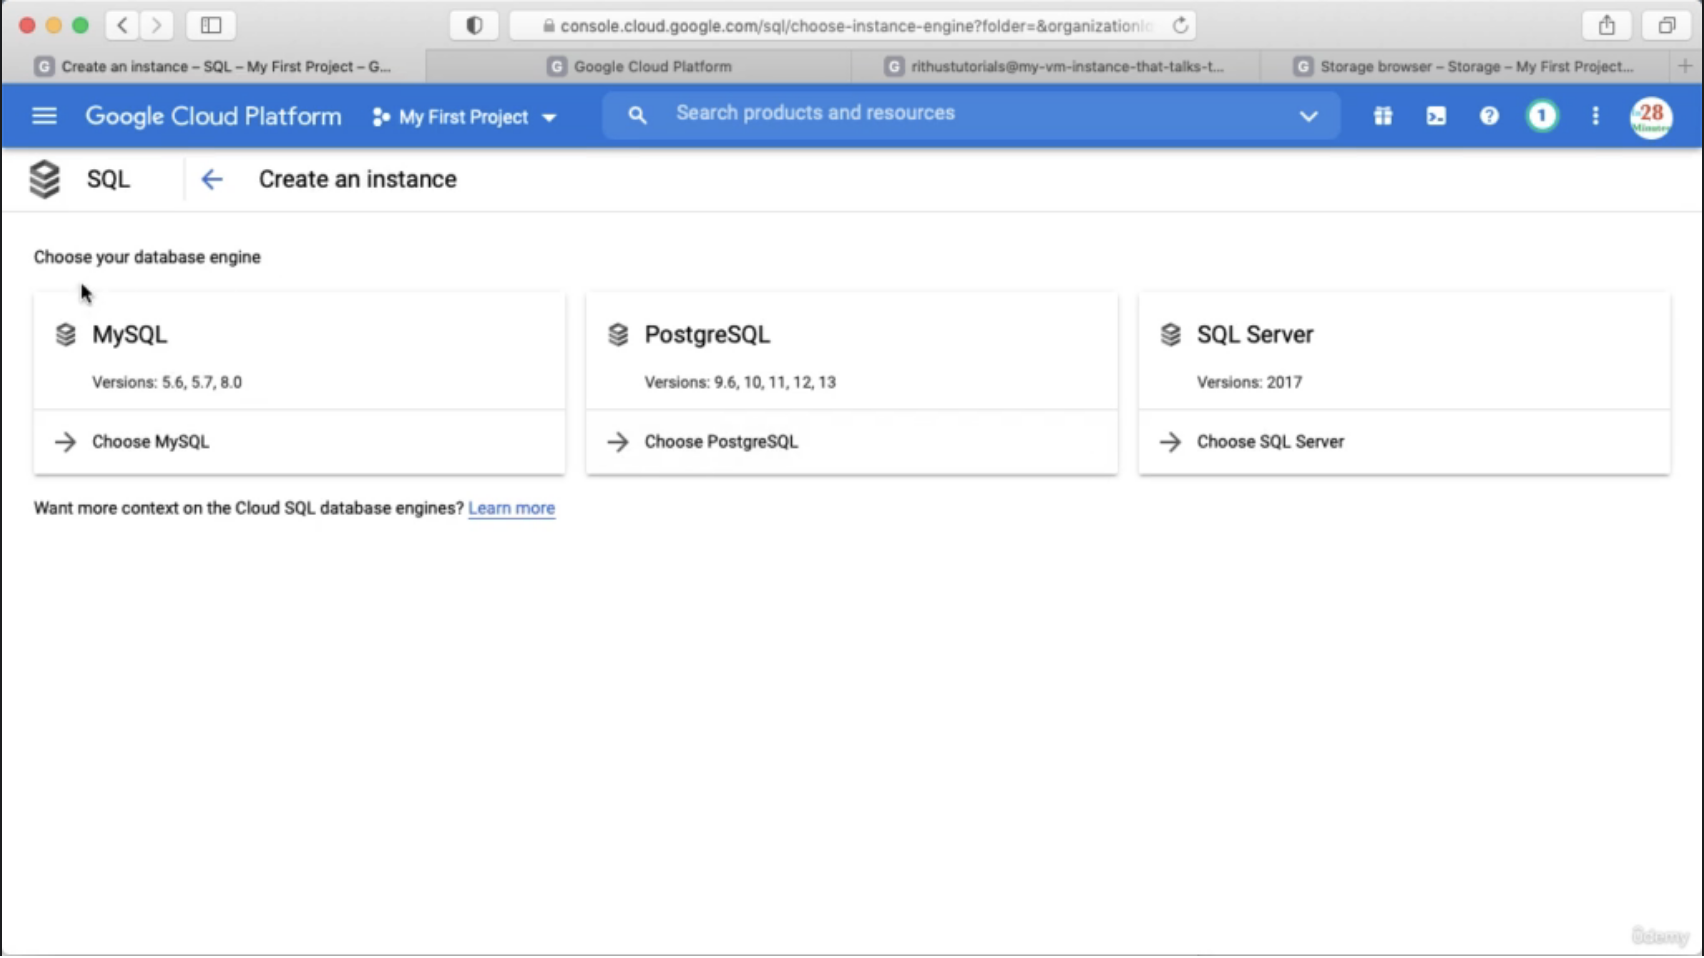The height and width of the screenshot is (958, 1704).
Task: Switch to Storage browser tab
Action: 1465,66
